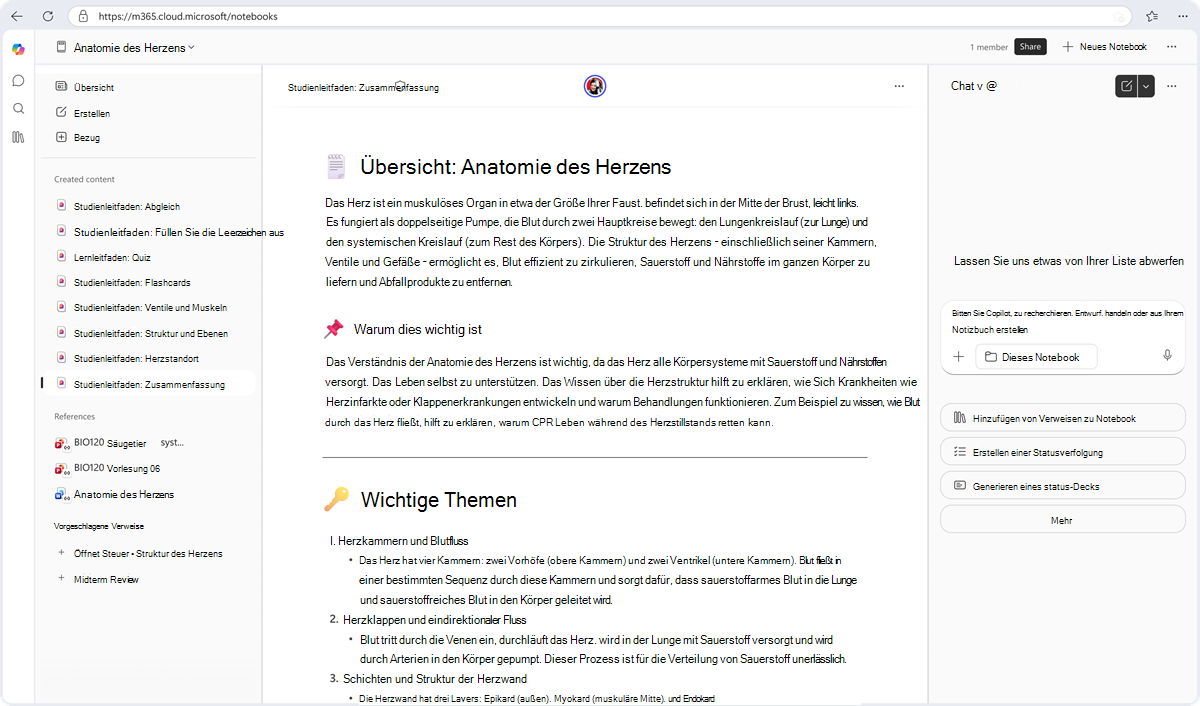Image resolution: width=1200 pixels, height=706 pixels.
Task: Create Neues Notebook
Action: (x=1104, y=47)
